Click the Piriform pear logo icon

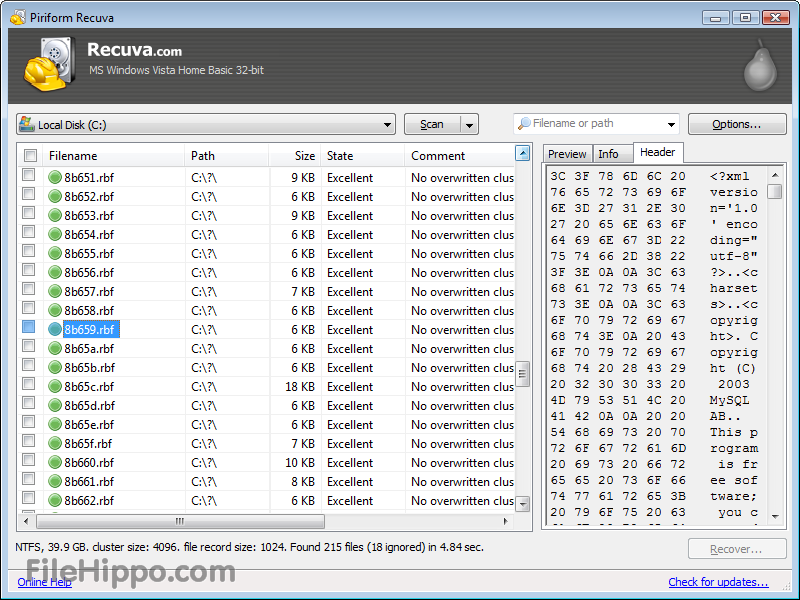[x=760, y=65]
